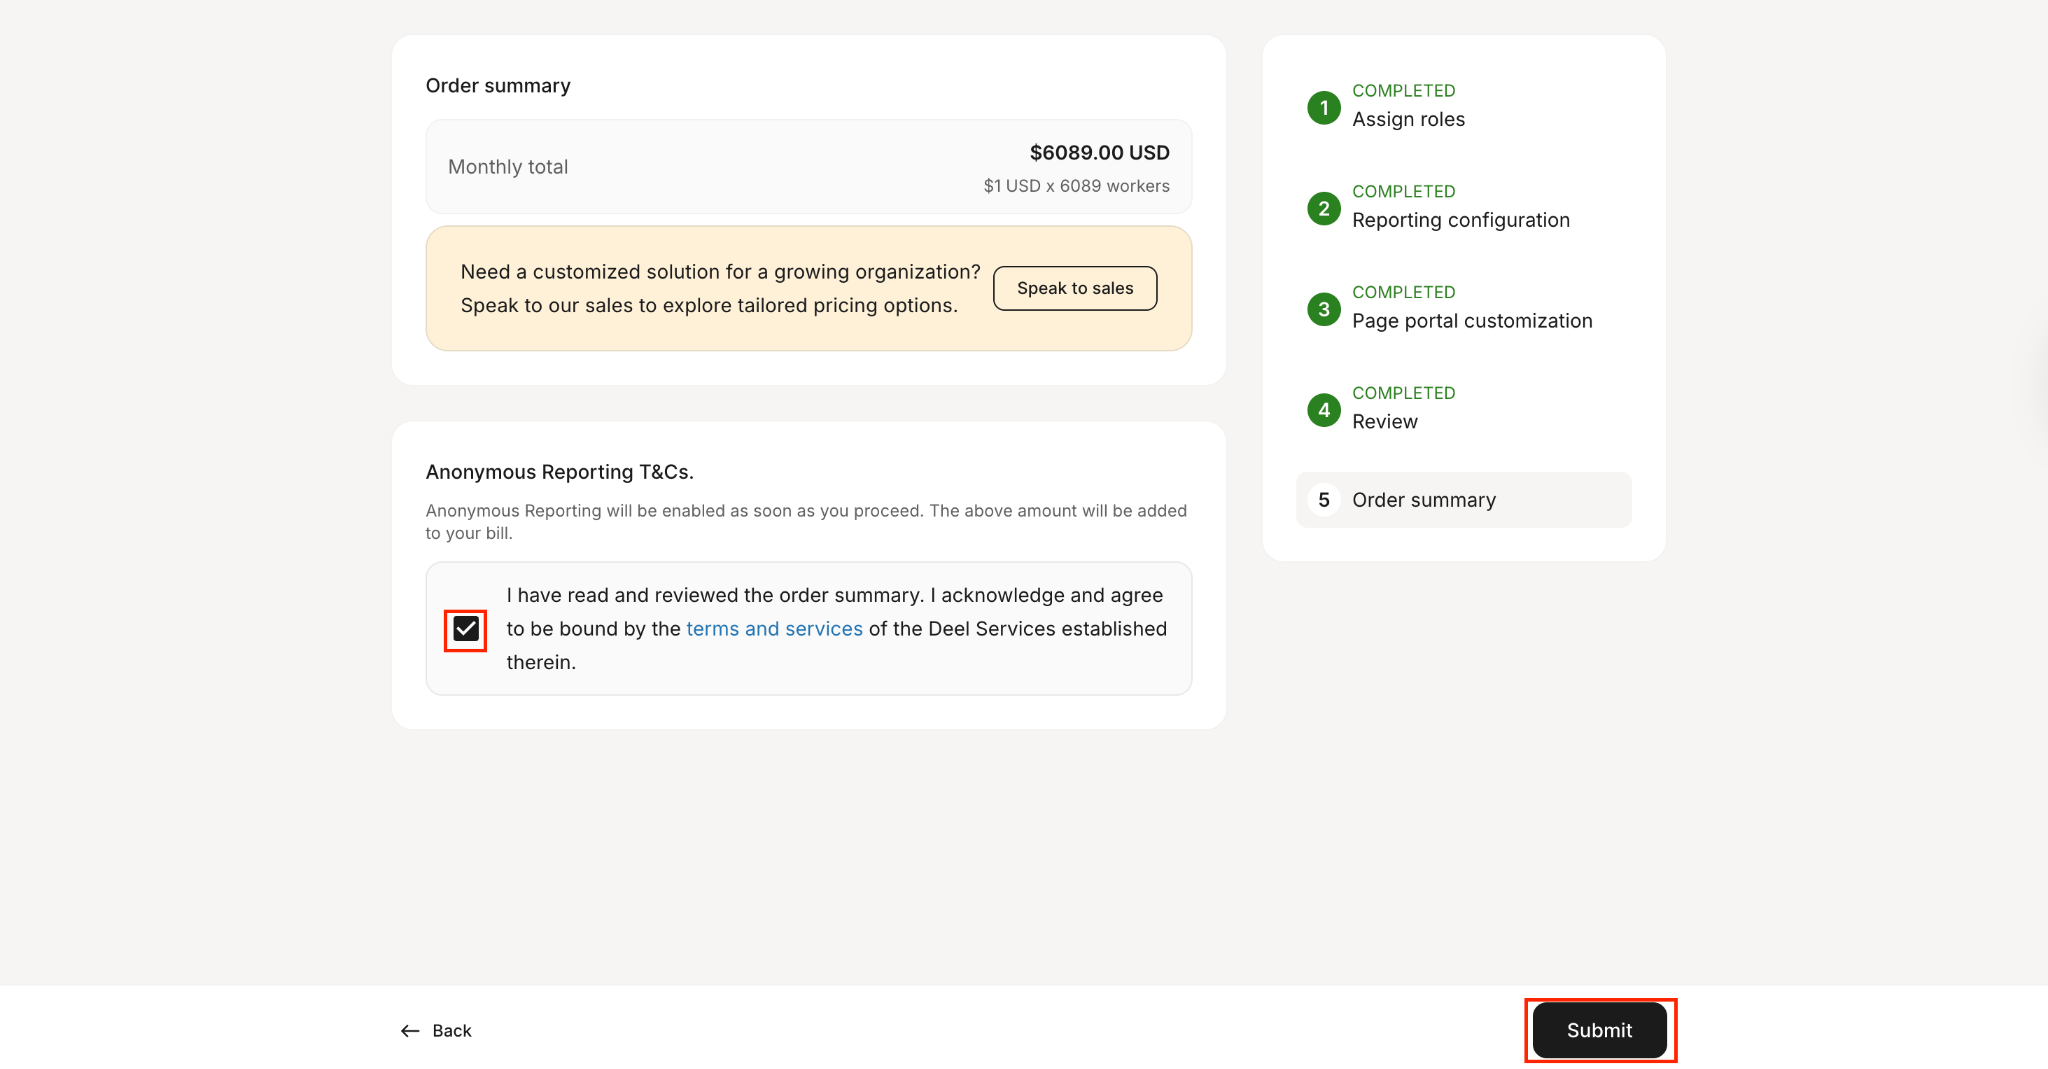Click the Anonymous Reporting T&Cs heading
Image resolution: width=2048 pixels, height=1069 pixels.
559,472
